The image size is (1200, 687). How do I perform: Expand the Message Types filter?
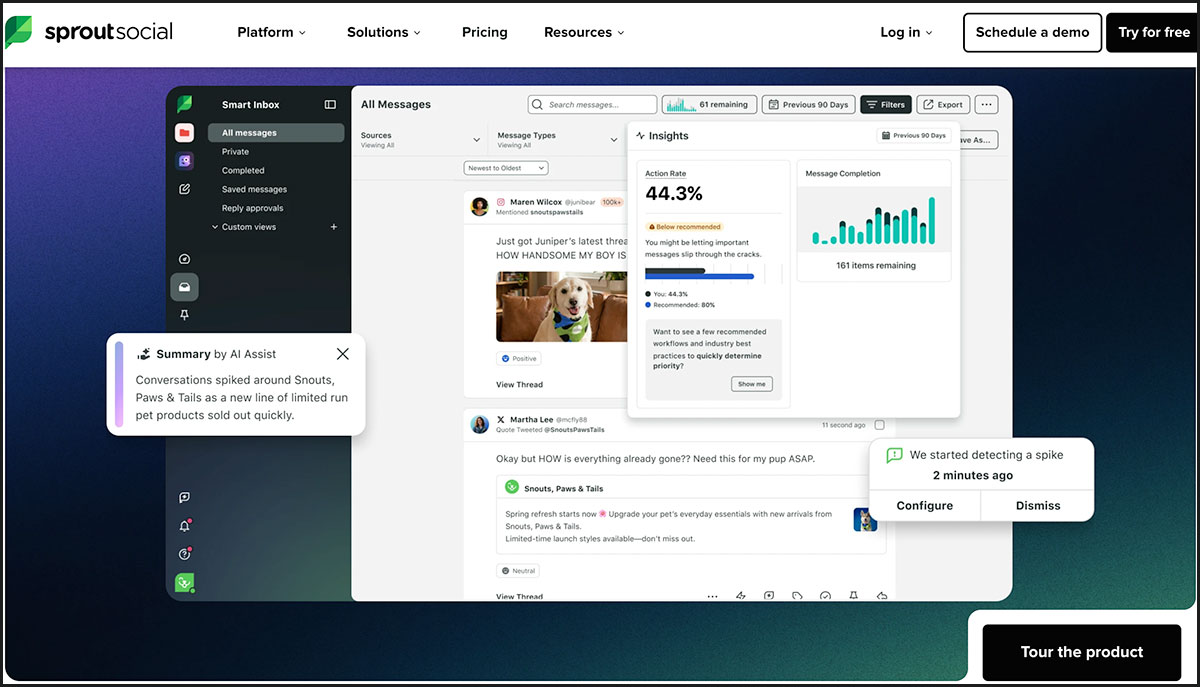click(x=557, y=140)
